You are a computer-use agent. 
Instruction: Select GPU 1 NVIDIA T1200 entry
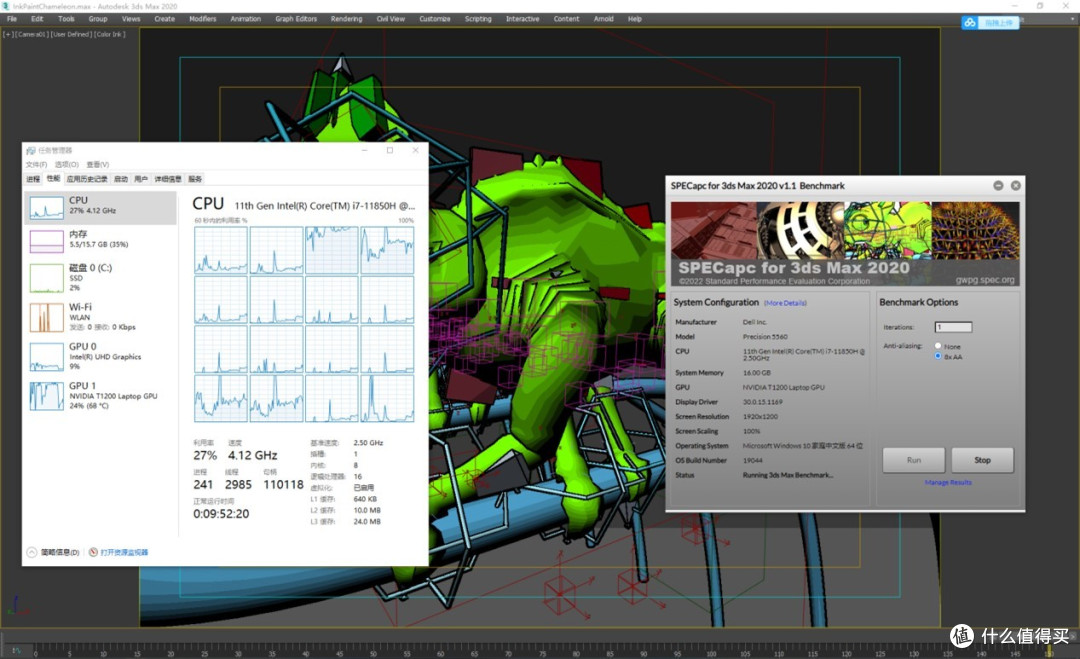click(x=101, y=395)
